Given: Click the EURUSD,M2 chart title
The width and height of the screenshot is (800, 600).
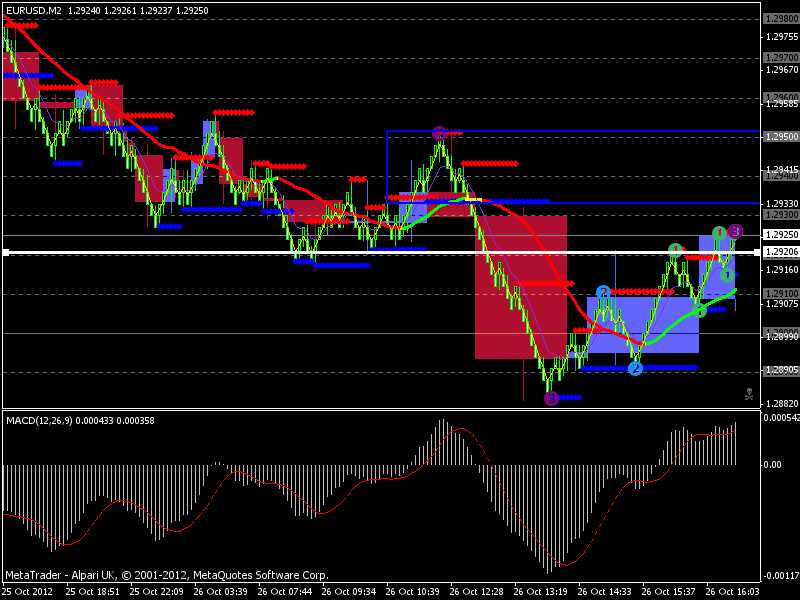Looking at the screenshot, I should pos(34,10).
